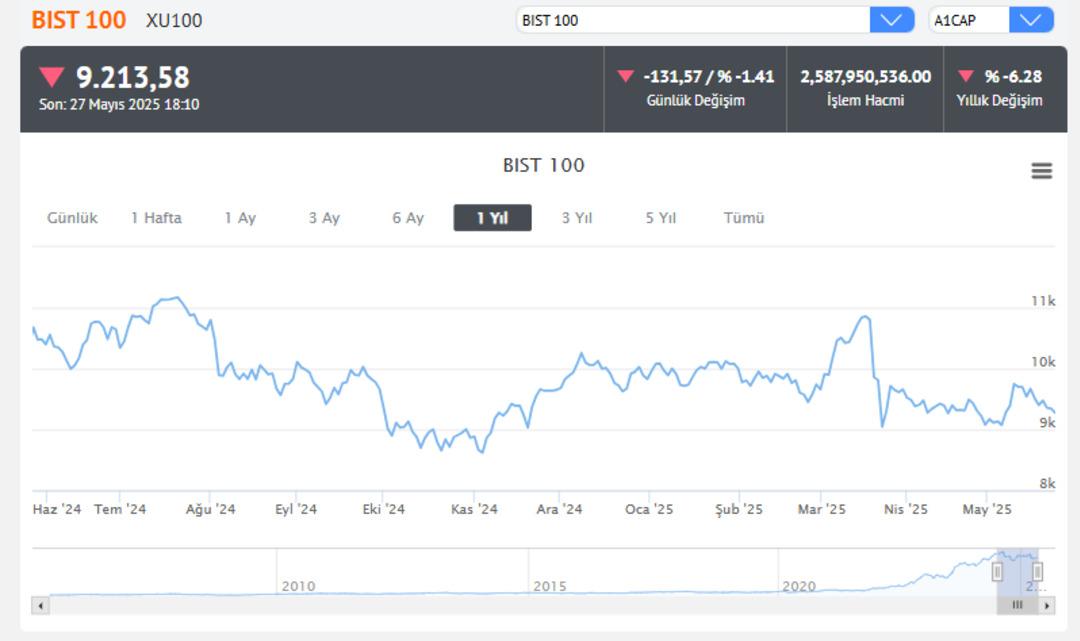Click the navigator scrollbar thumb grip

click(1017, 606)
